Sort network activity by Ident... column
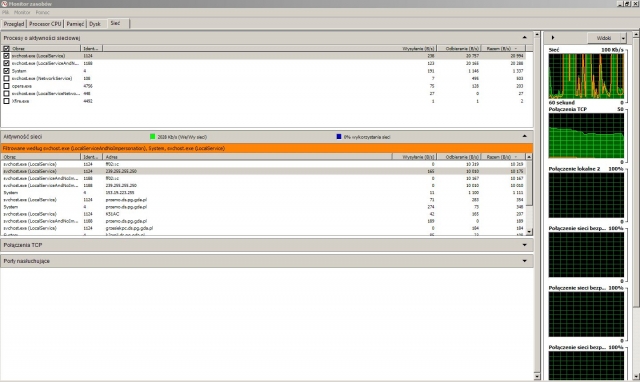 [91, 157]
